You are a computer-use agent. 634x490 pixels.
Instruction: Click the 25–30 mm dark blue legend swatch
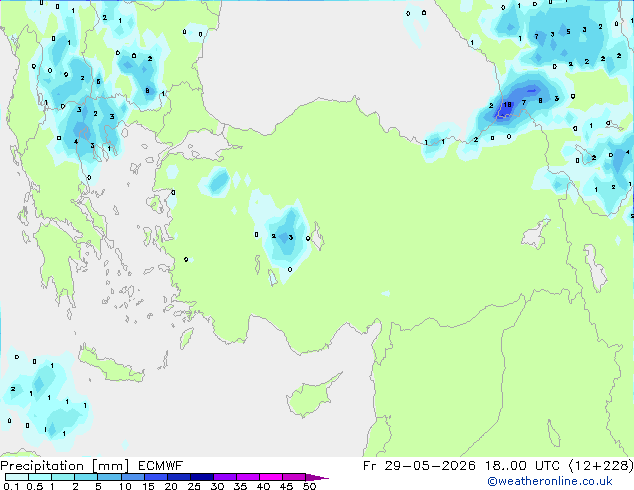click(202, 477)
